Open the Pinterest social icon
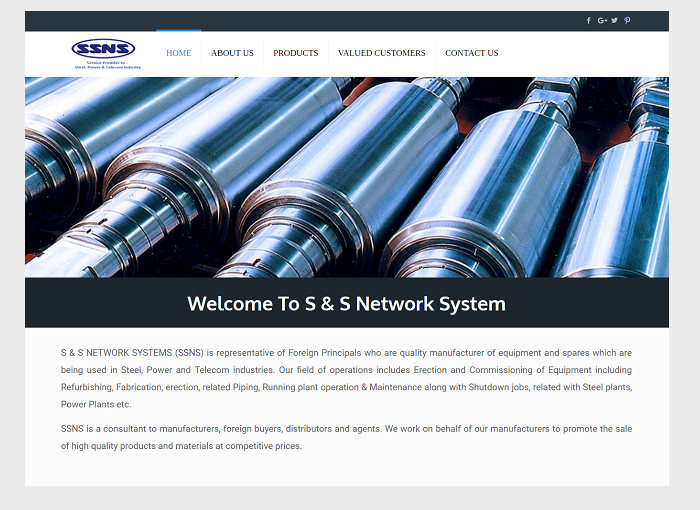Screen dimensions: 700x510 (627, 21)
